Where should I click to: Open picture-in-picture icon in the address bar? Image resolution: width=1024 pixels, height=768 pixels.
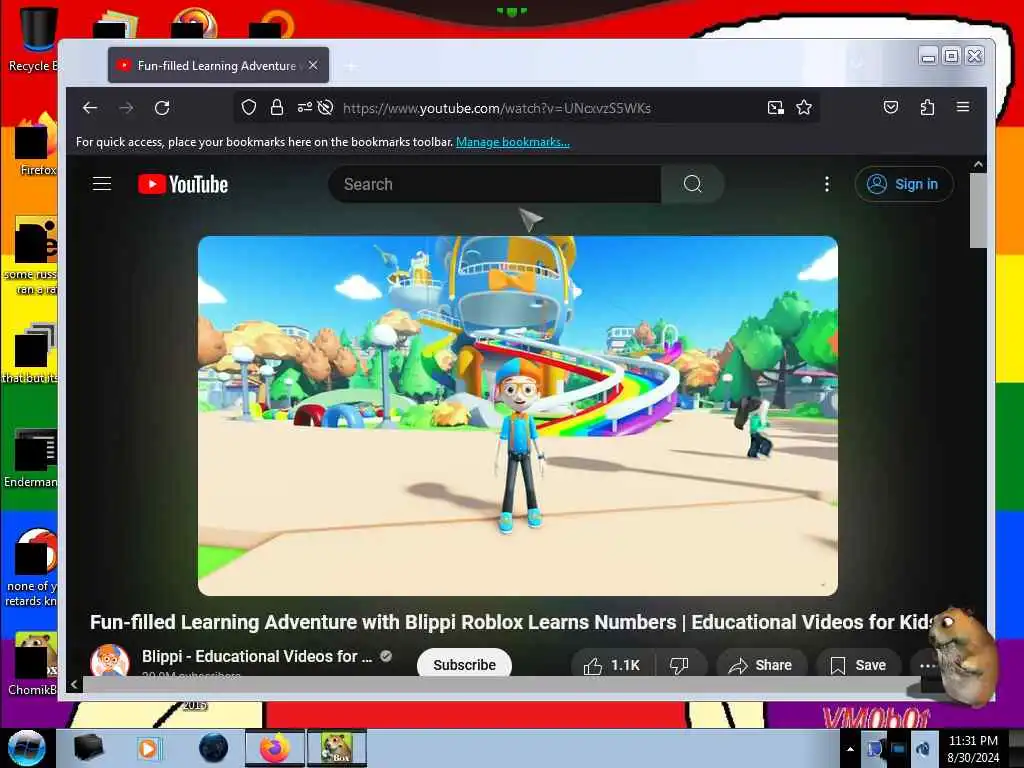[776, 108]
